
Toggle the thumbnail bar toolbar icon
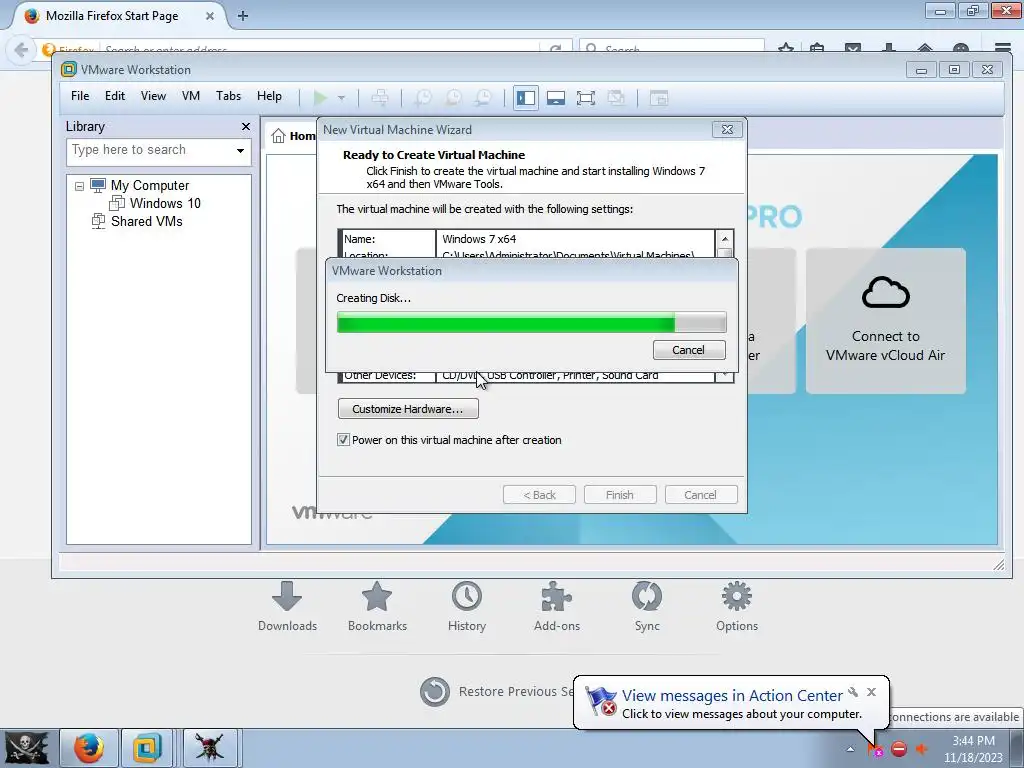tap(556, 98)
